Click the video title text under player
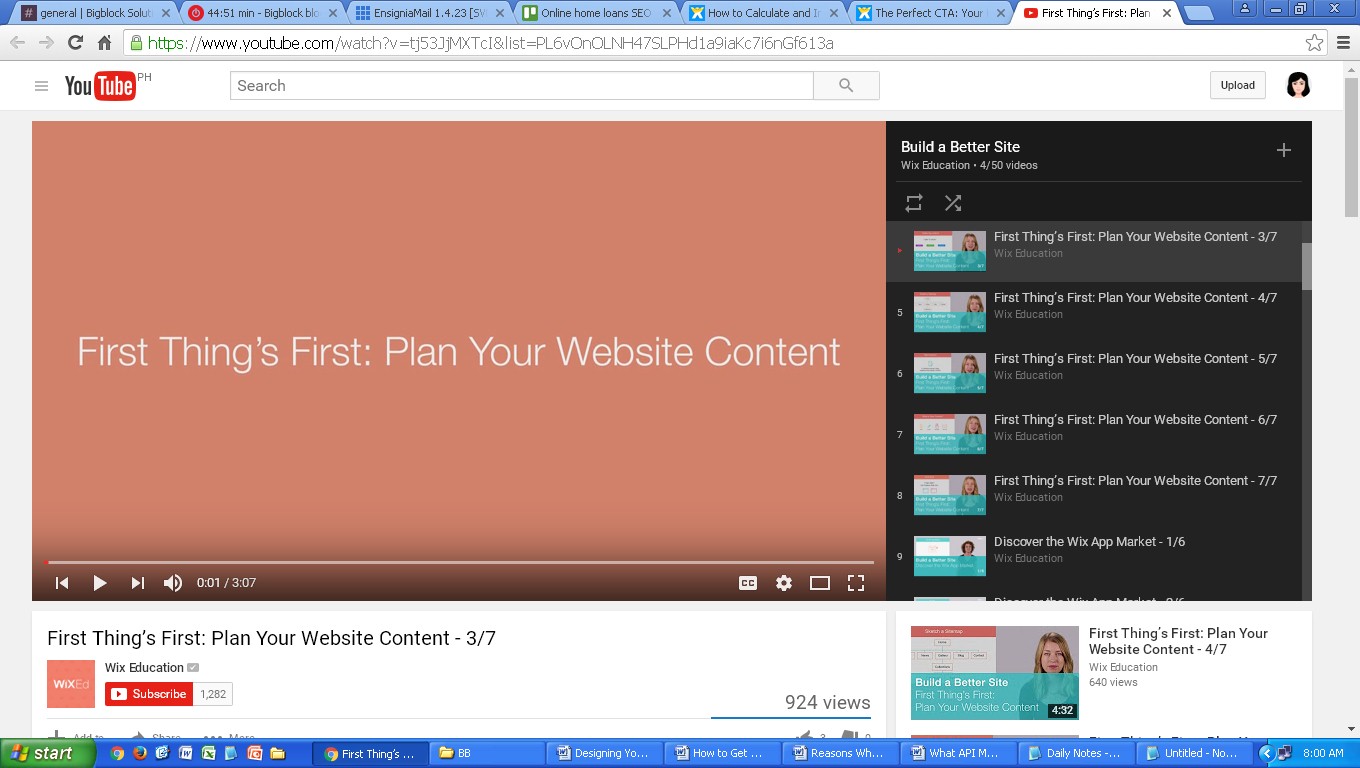Image resolution: width=1360 pixels, height=768 pixels. pos(271,638)
